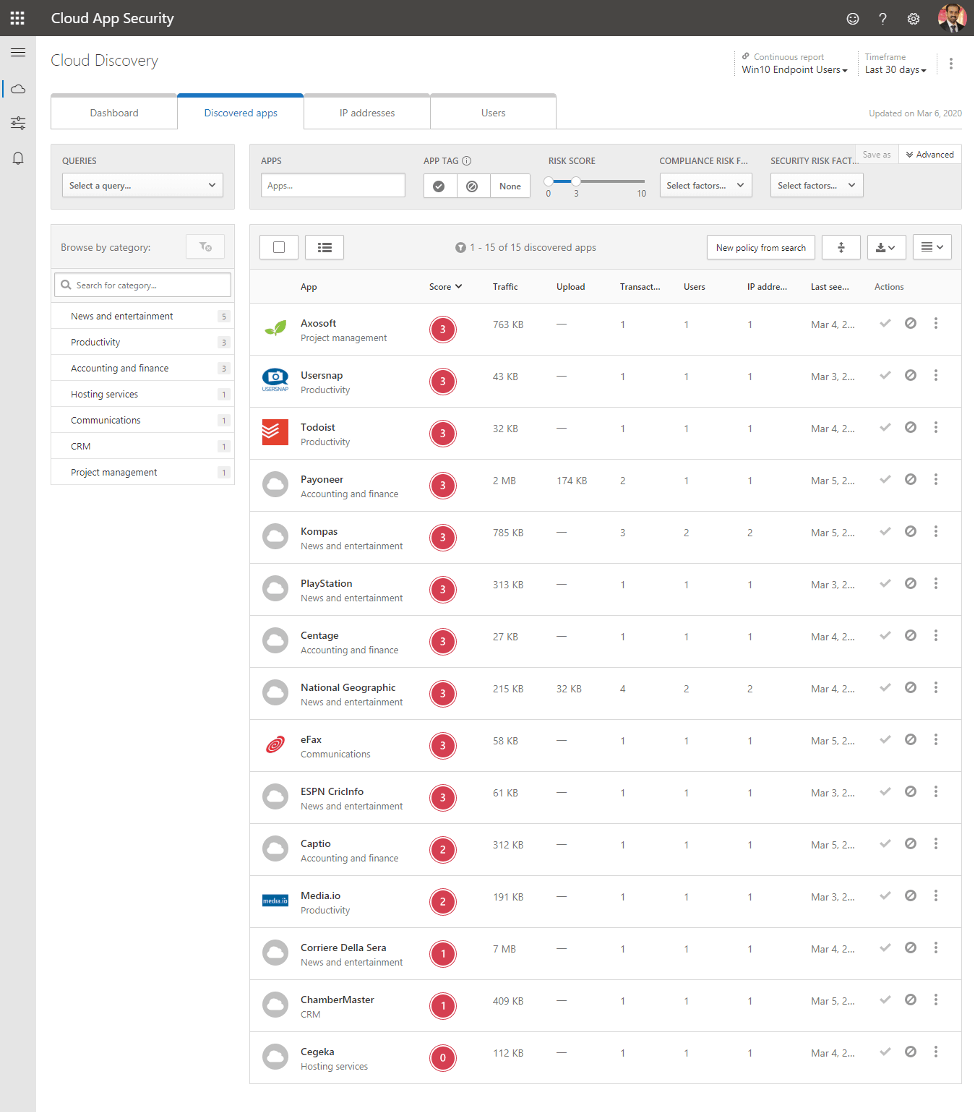
Task: Click the Media.io app logo
Action: pyautogui.click(x=275, y=901)
